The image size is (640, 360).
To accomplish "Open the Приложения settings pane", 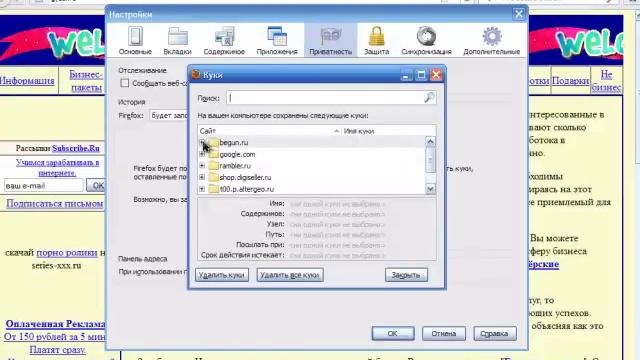I will [x=277, y=40].
